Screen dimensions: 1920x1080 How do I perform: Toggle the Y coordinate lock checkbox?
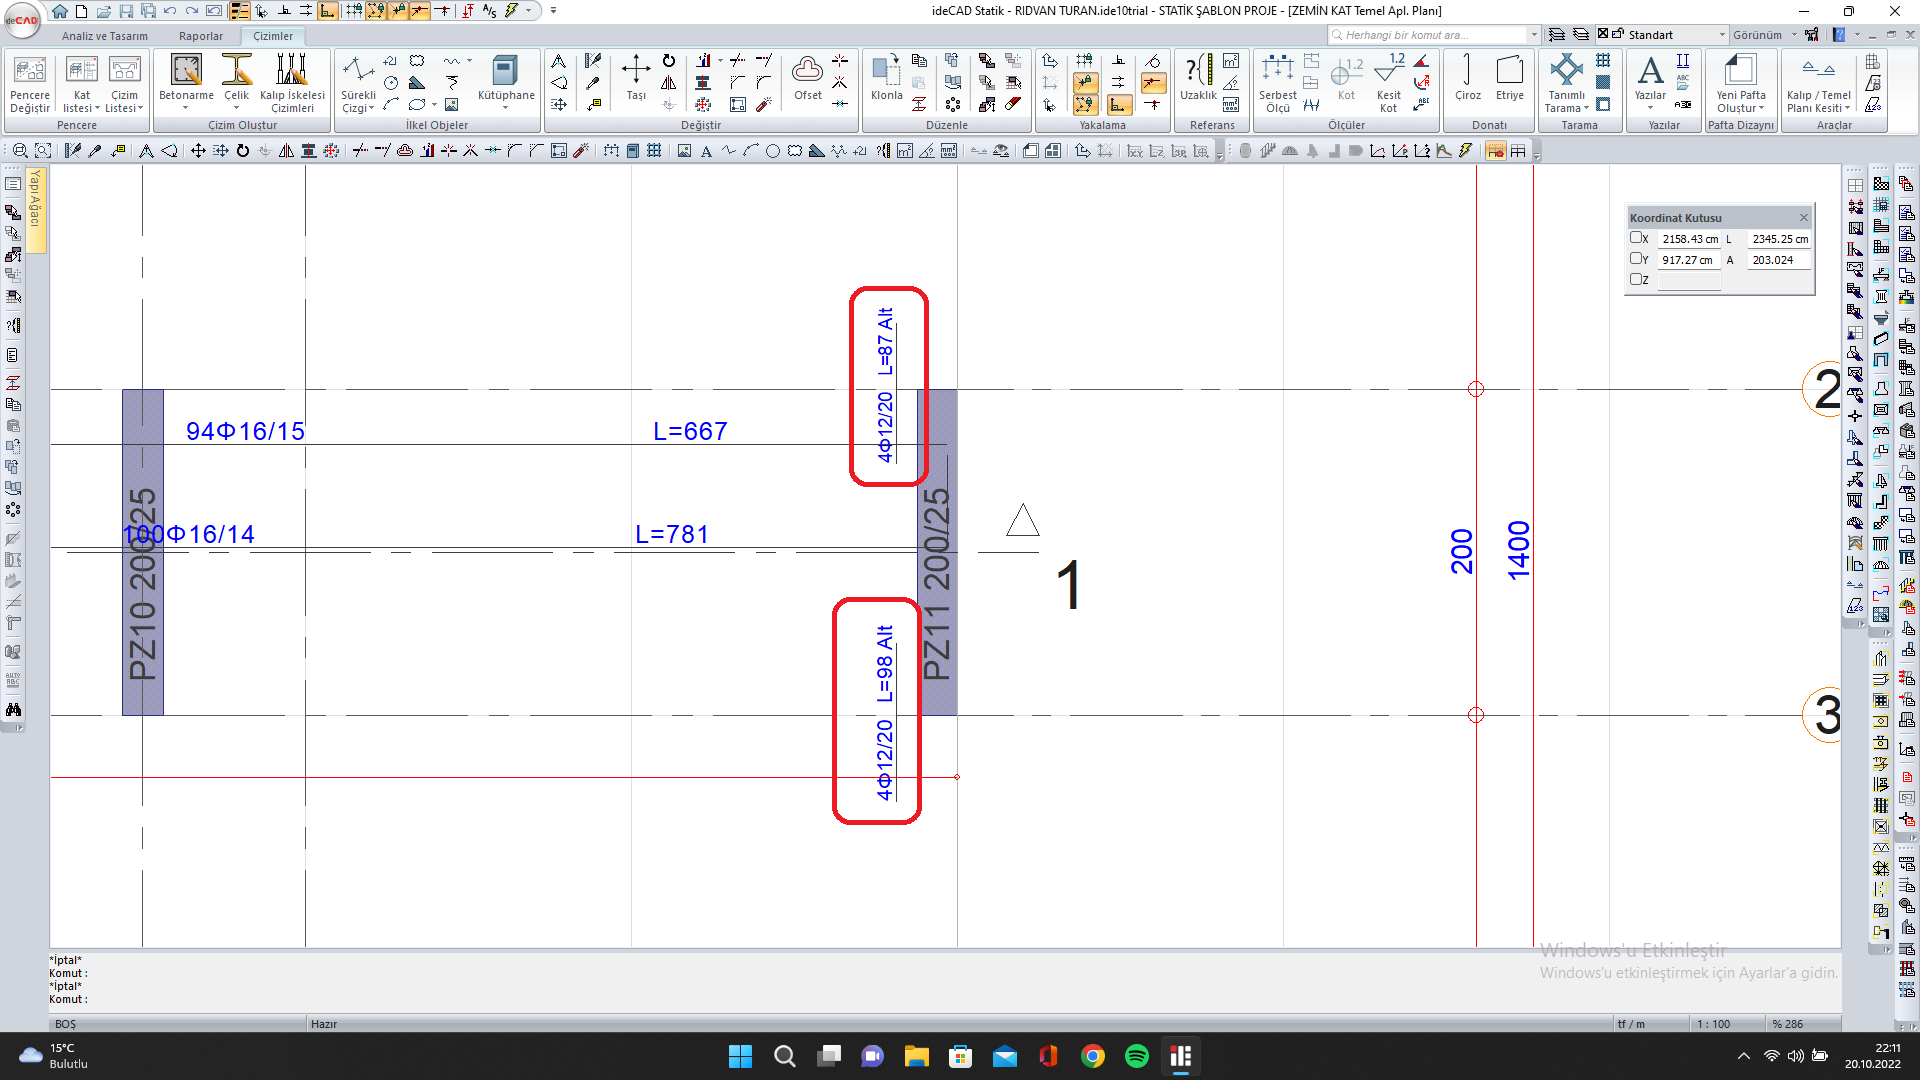pyautogui.click(x=1636, y=259)
